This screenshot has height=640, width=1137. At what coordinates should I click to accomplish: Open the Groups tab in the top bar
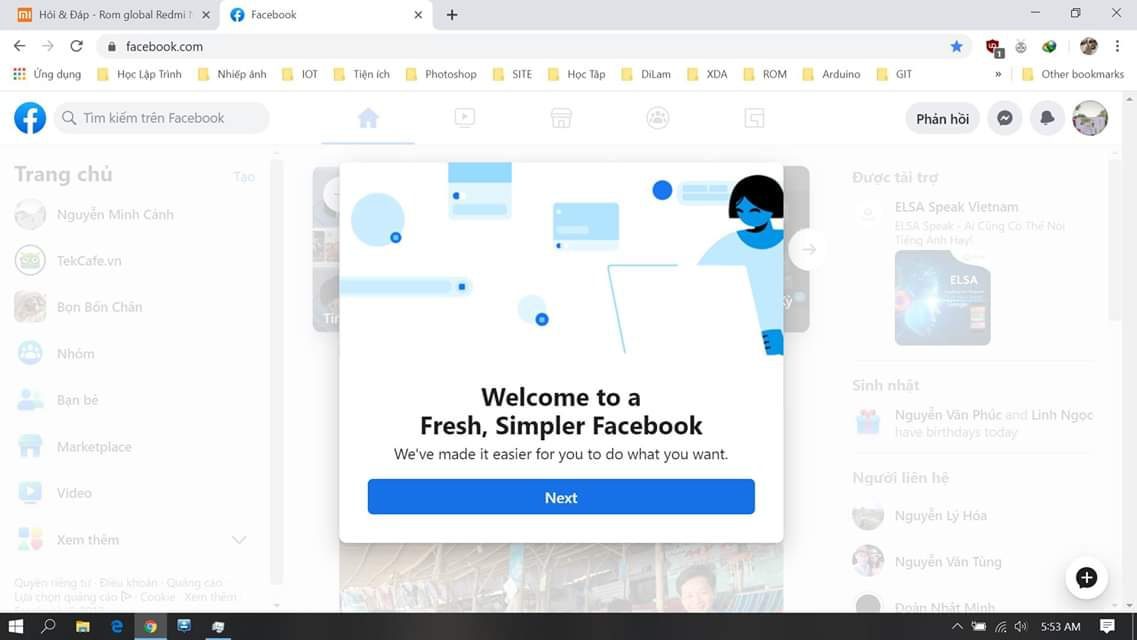658,118
